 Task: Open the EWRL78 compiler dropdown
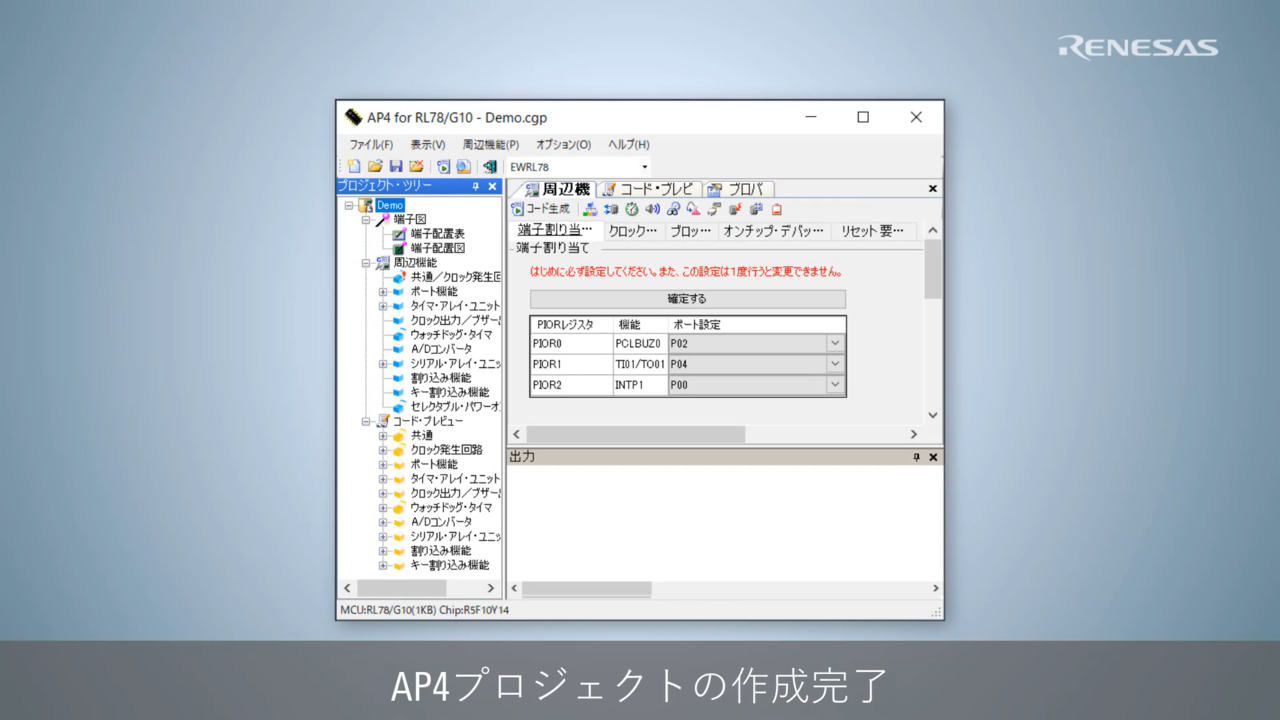(x=645, y=167)
